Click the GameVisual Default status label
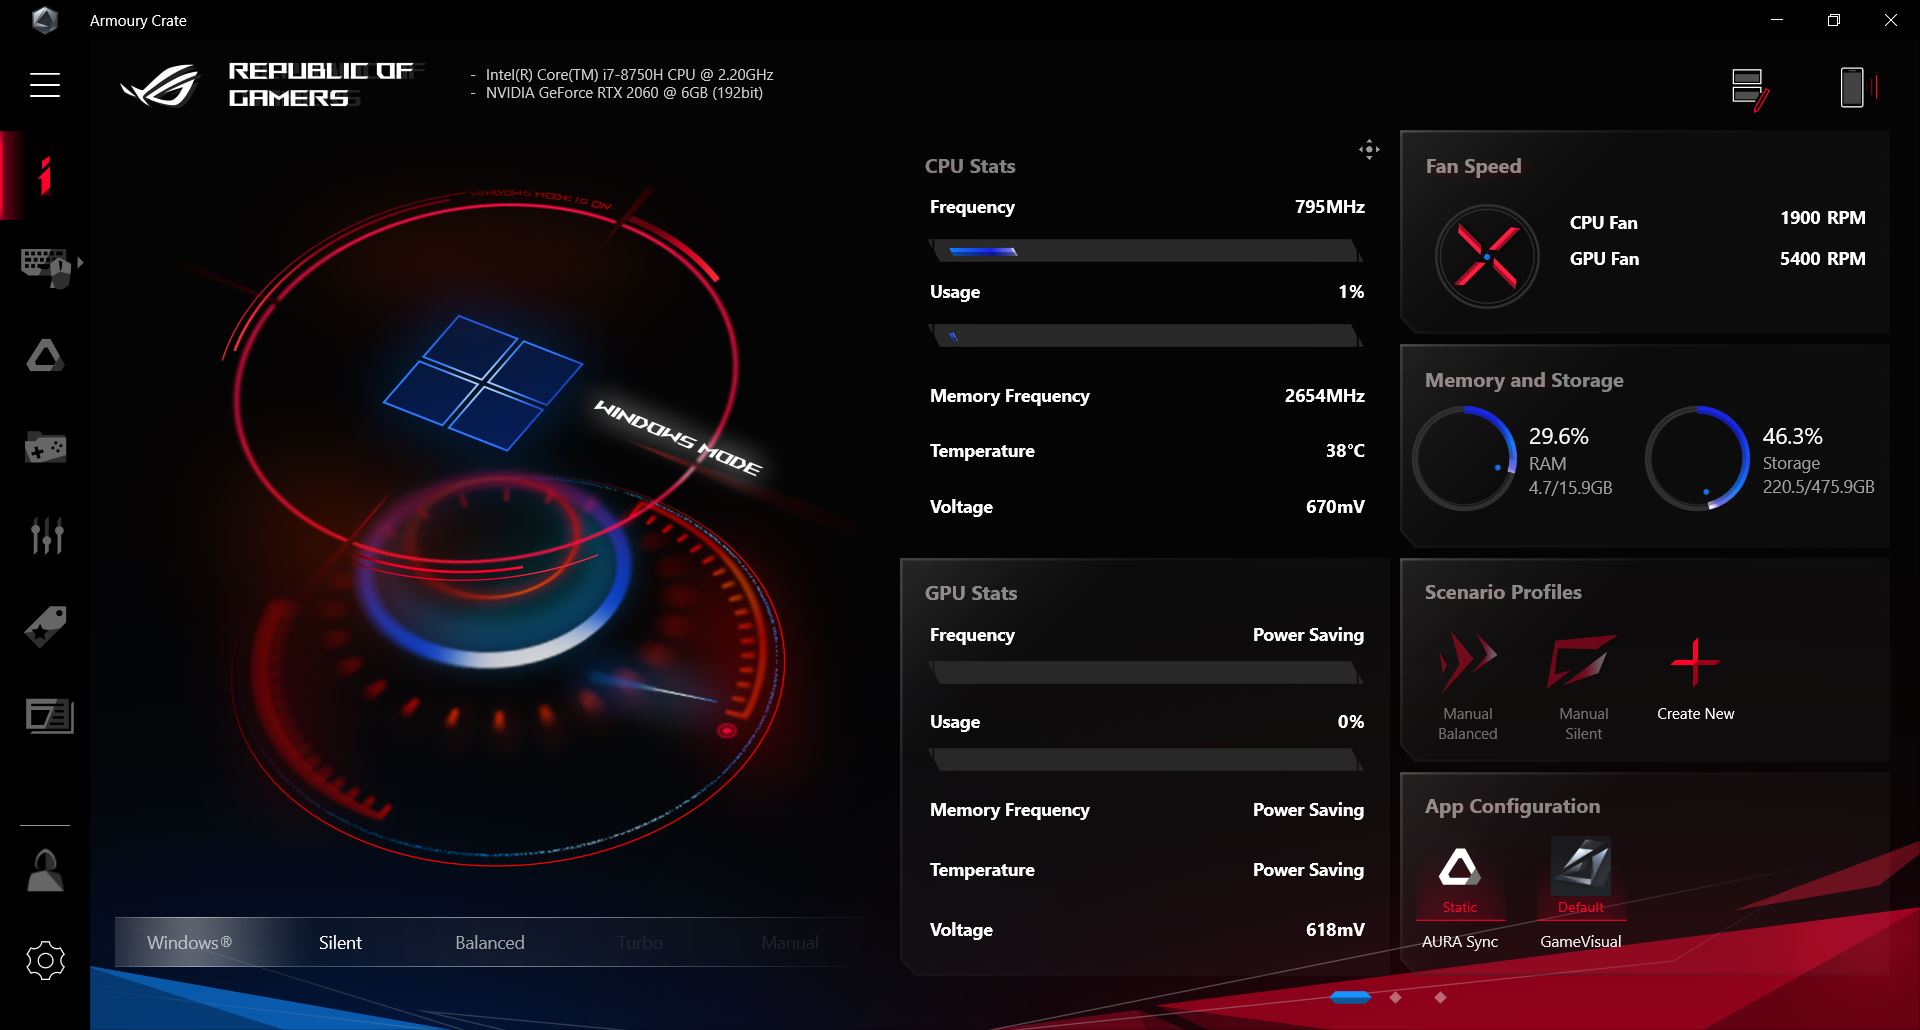This screenshot has width=1920, height=1030. coord(1581,907)
